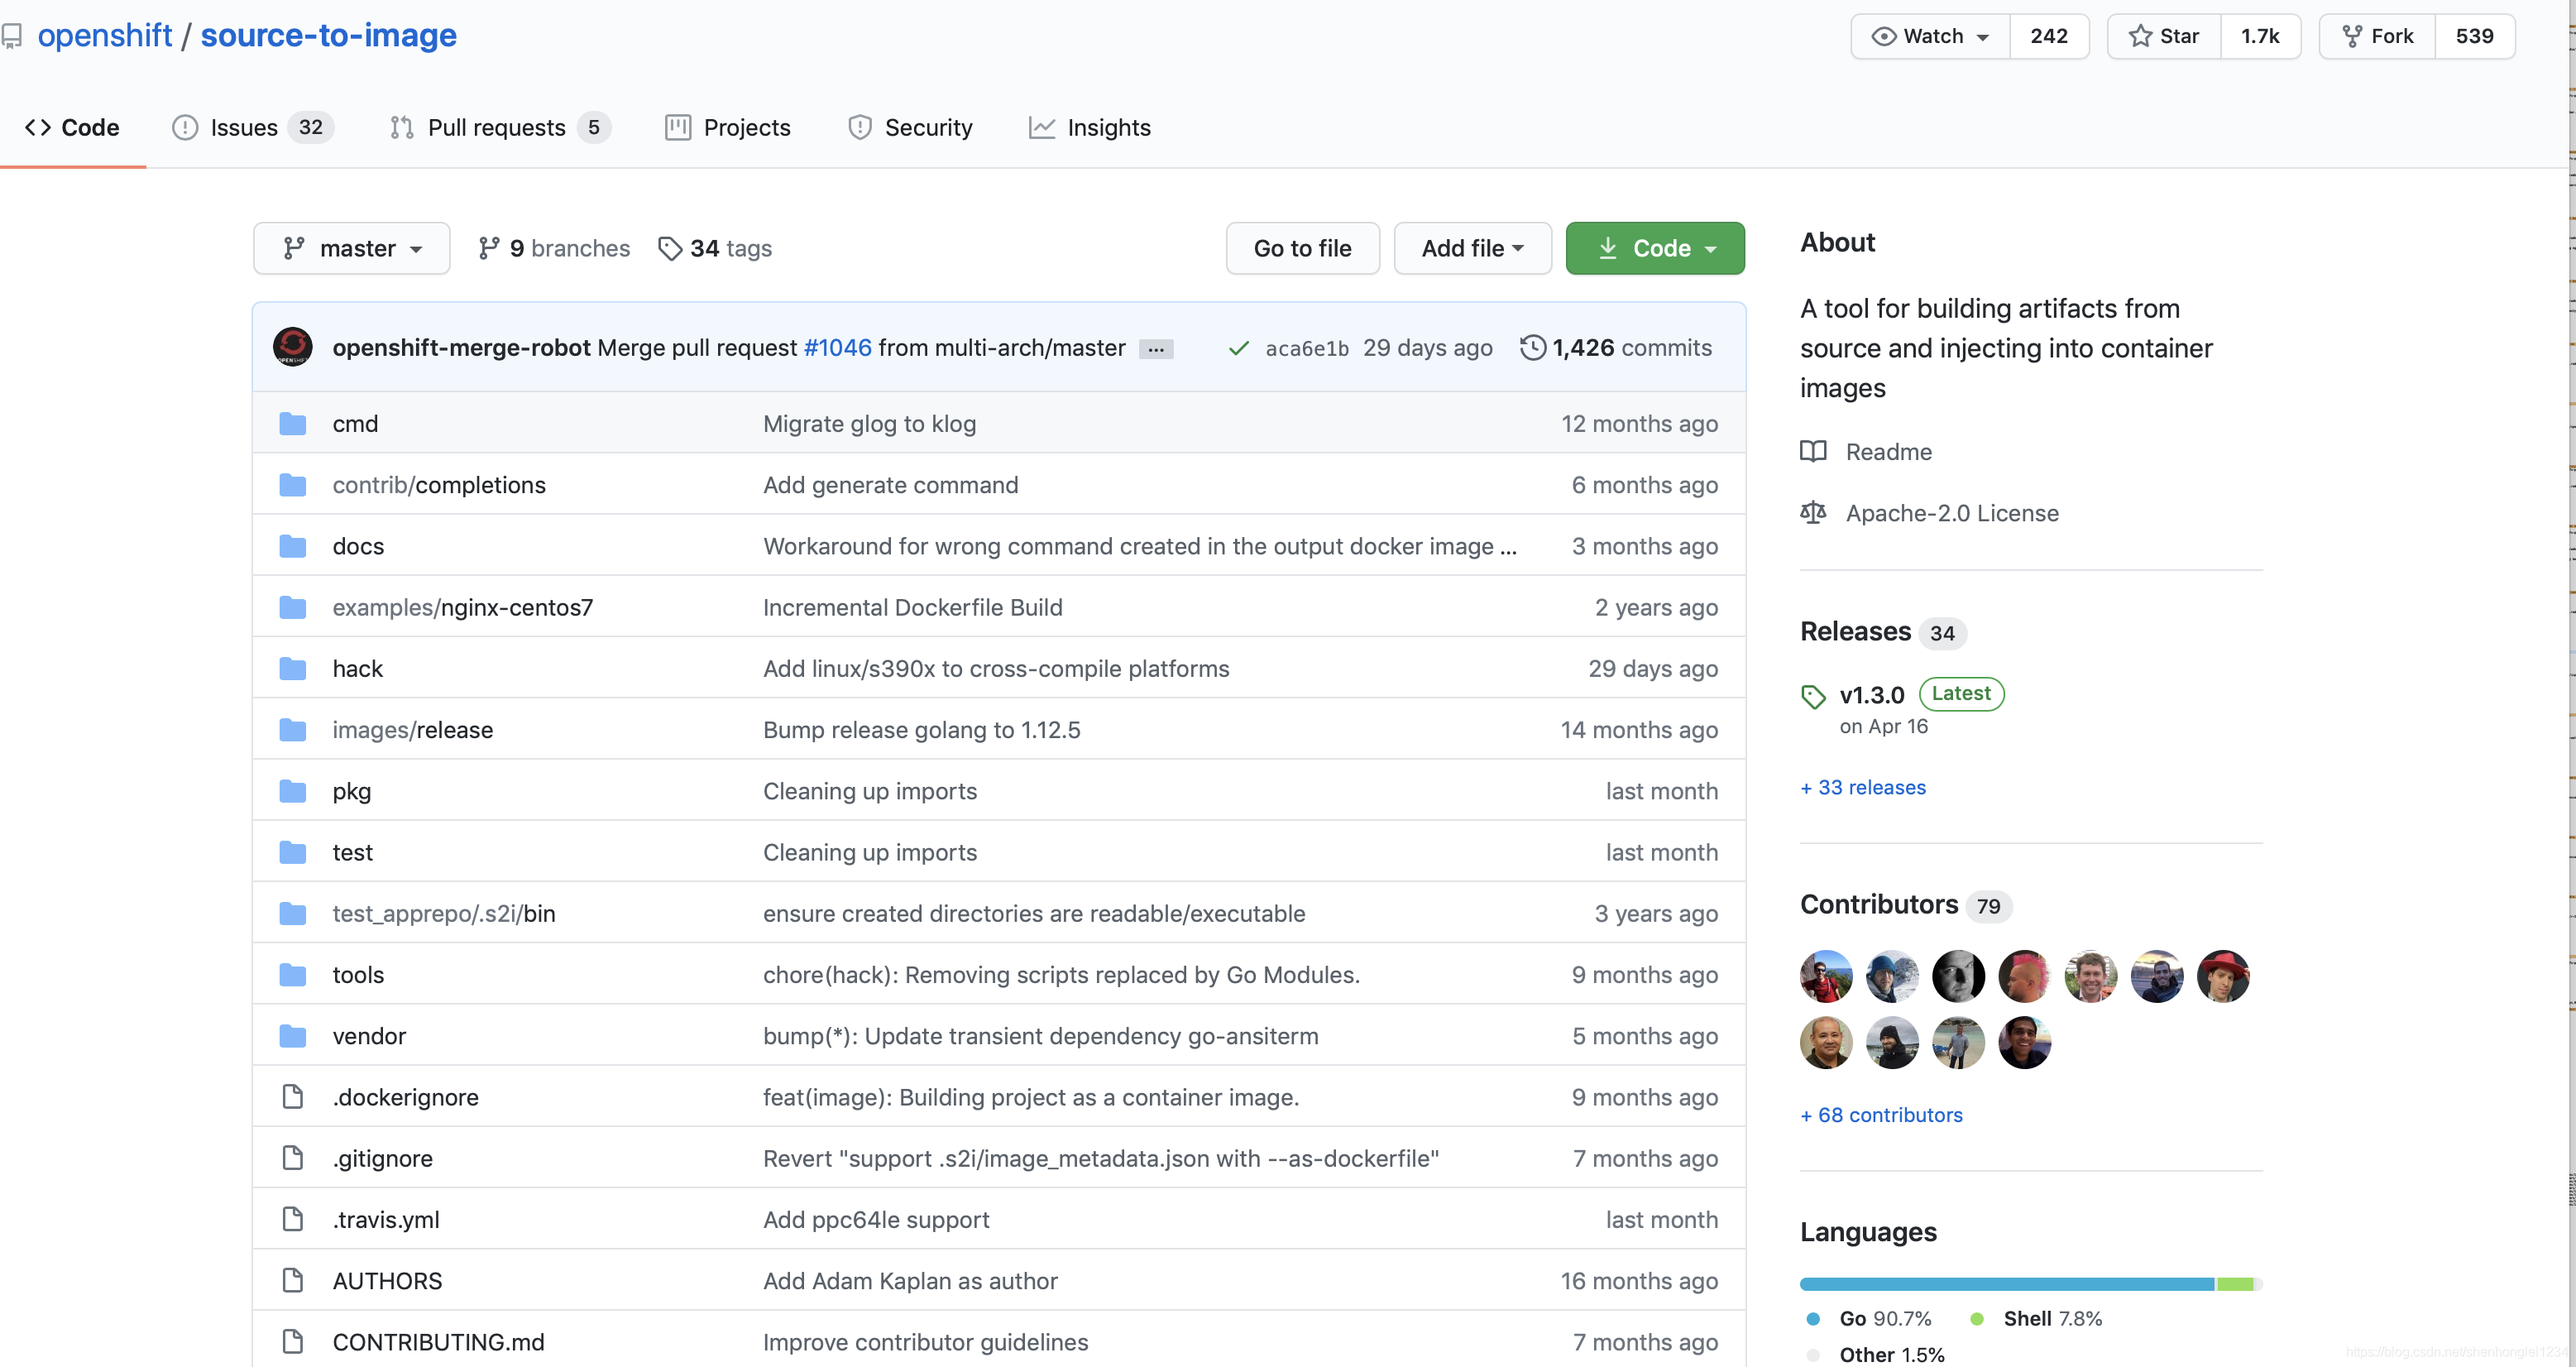
Task: Click the openshift-merge-robot avatar
Action: [292, 347]
